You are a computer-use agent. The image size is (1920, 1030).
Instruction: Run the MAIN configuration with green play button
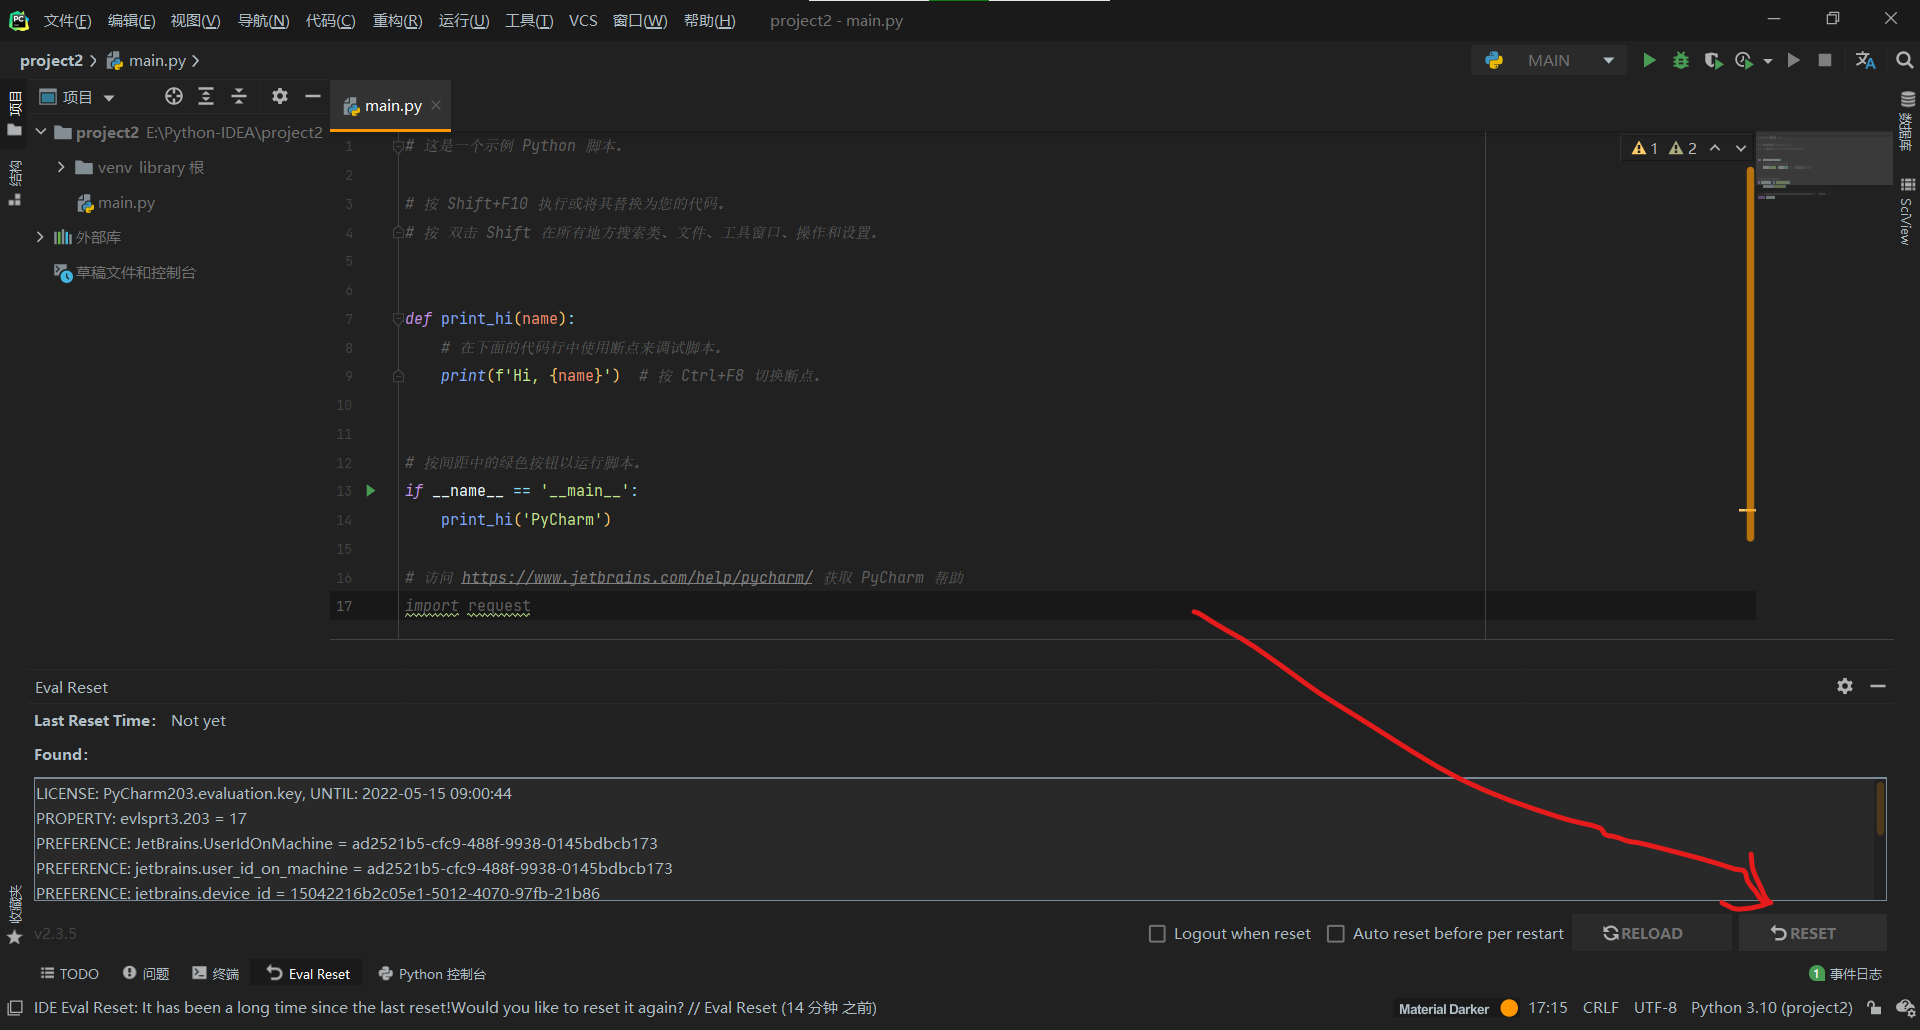(x=1649, y=61)
